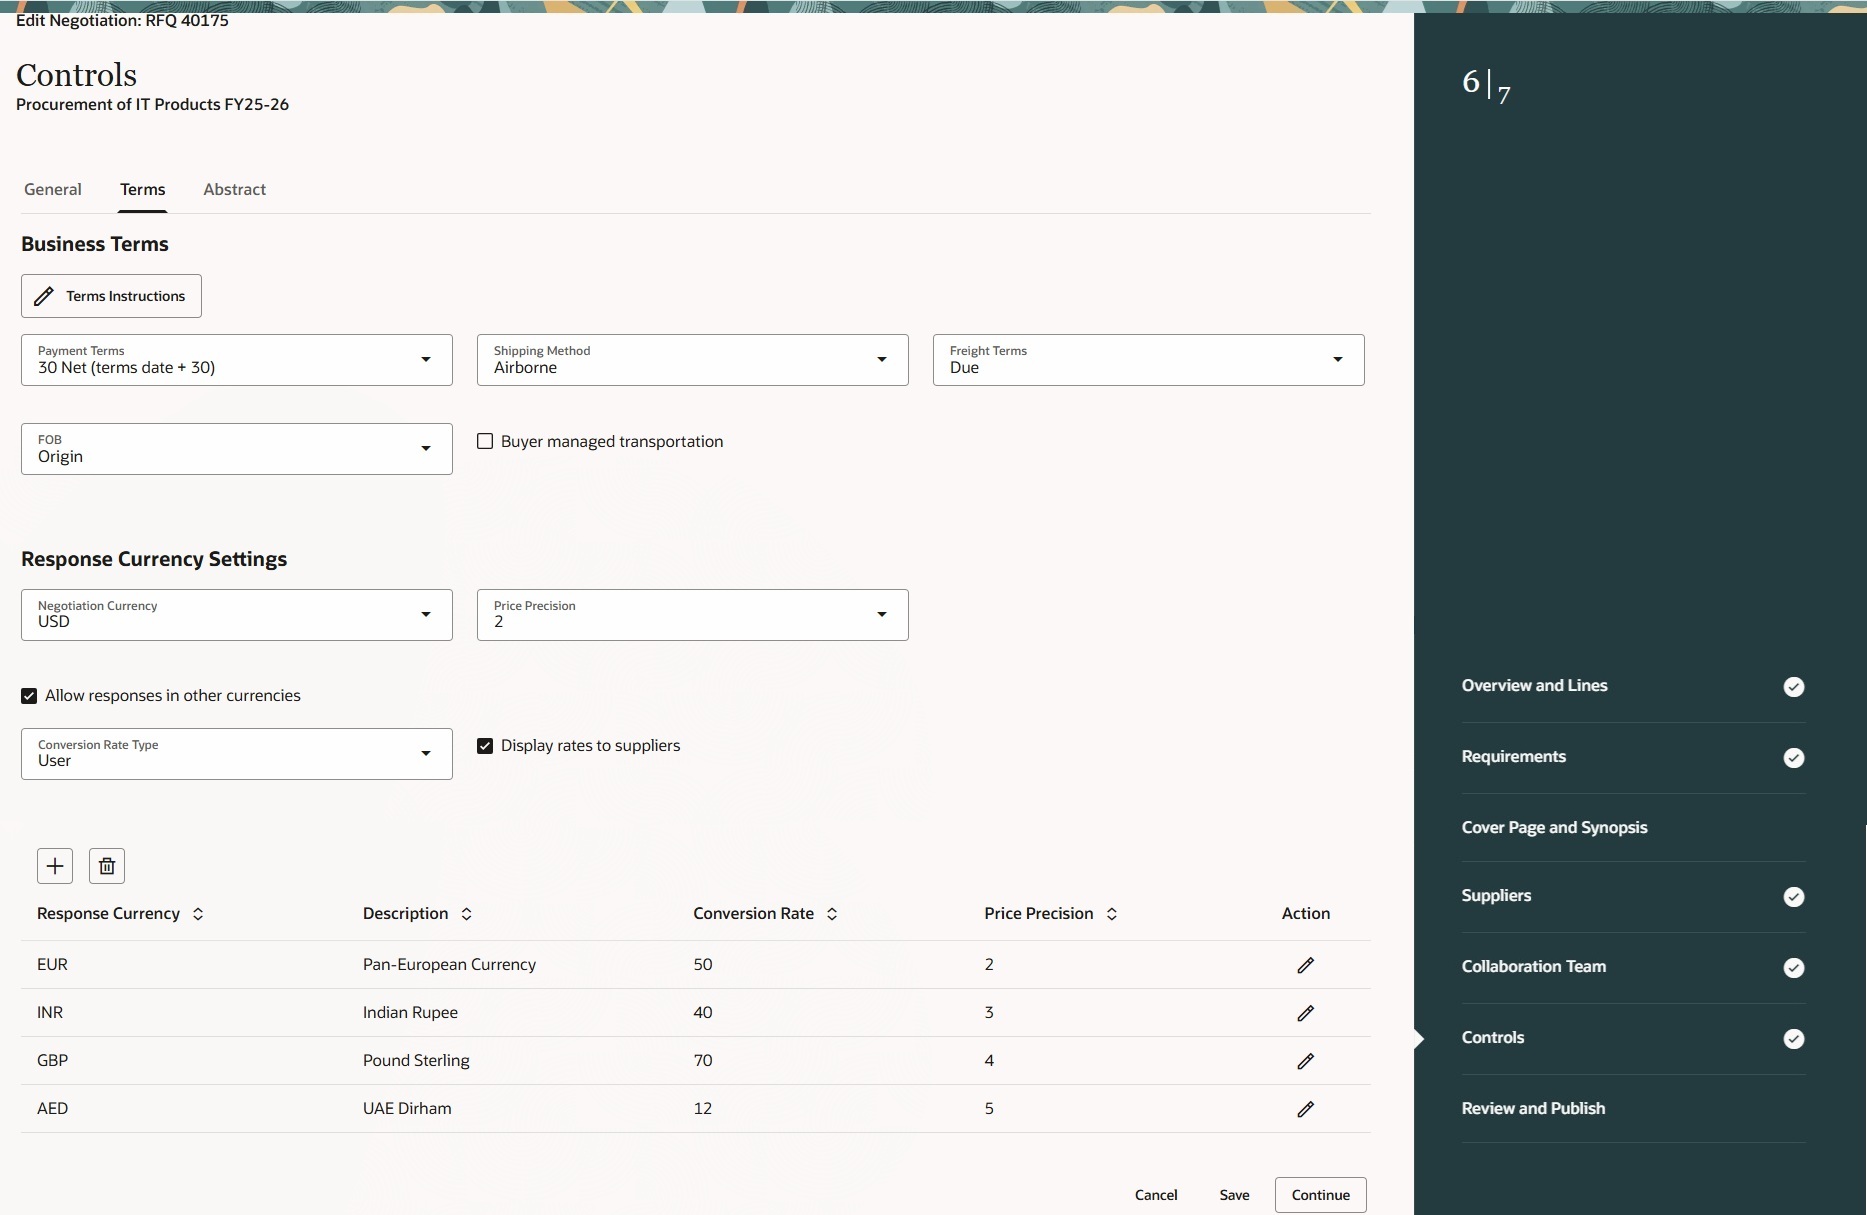
Task: Click the Save button
Action: 1234,1195
